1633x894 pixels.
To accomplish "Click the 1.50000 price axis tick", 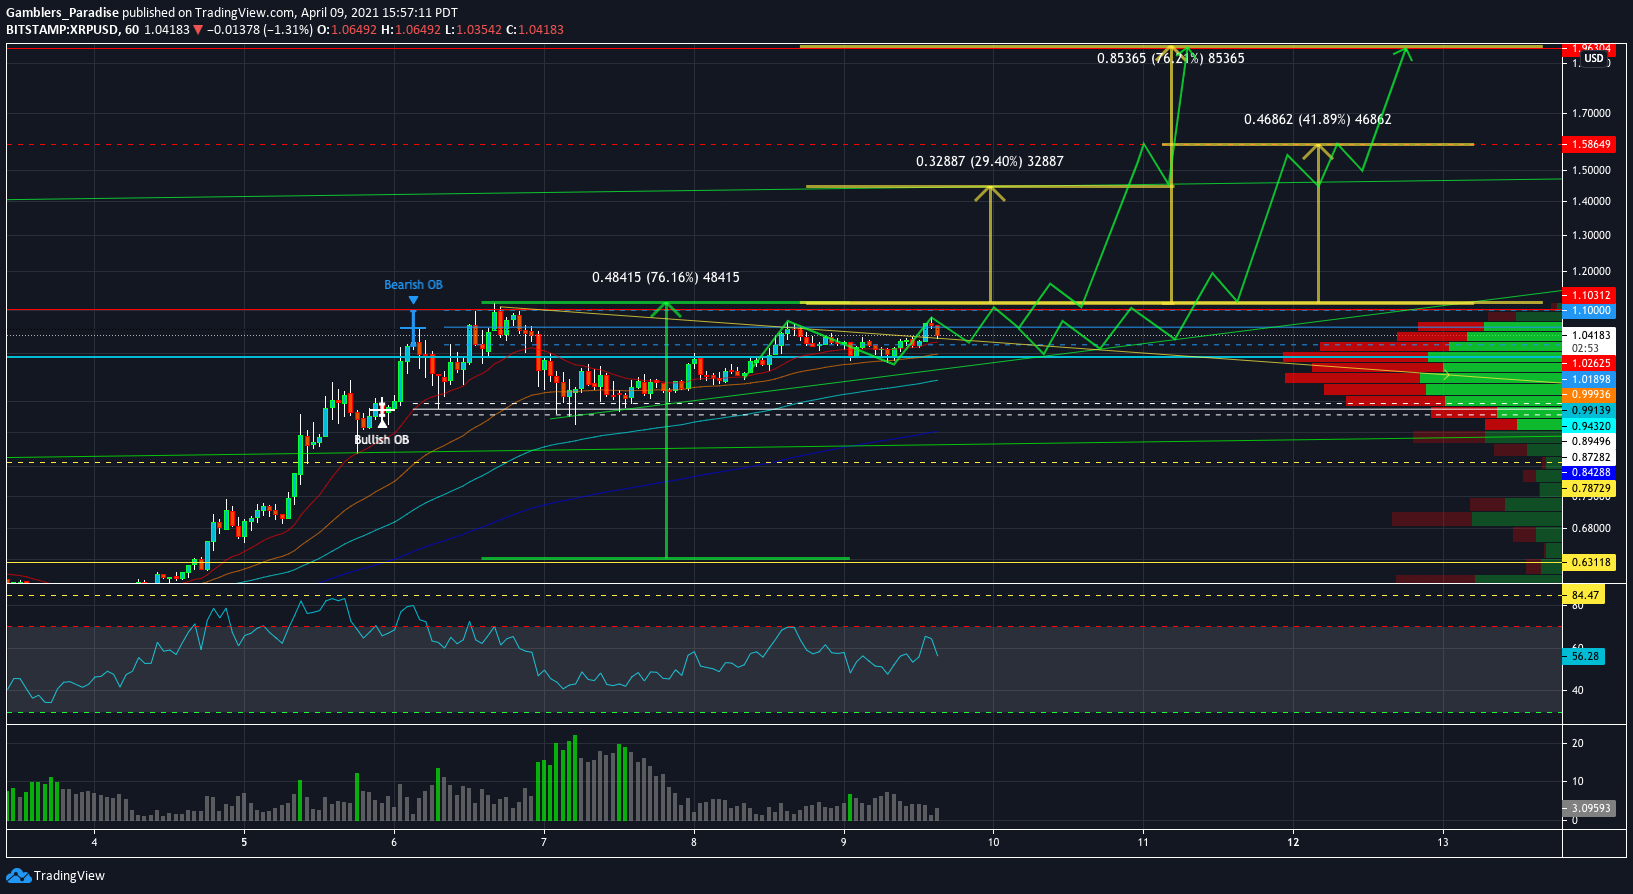I will (1591, 171).
